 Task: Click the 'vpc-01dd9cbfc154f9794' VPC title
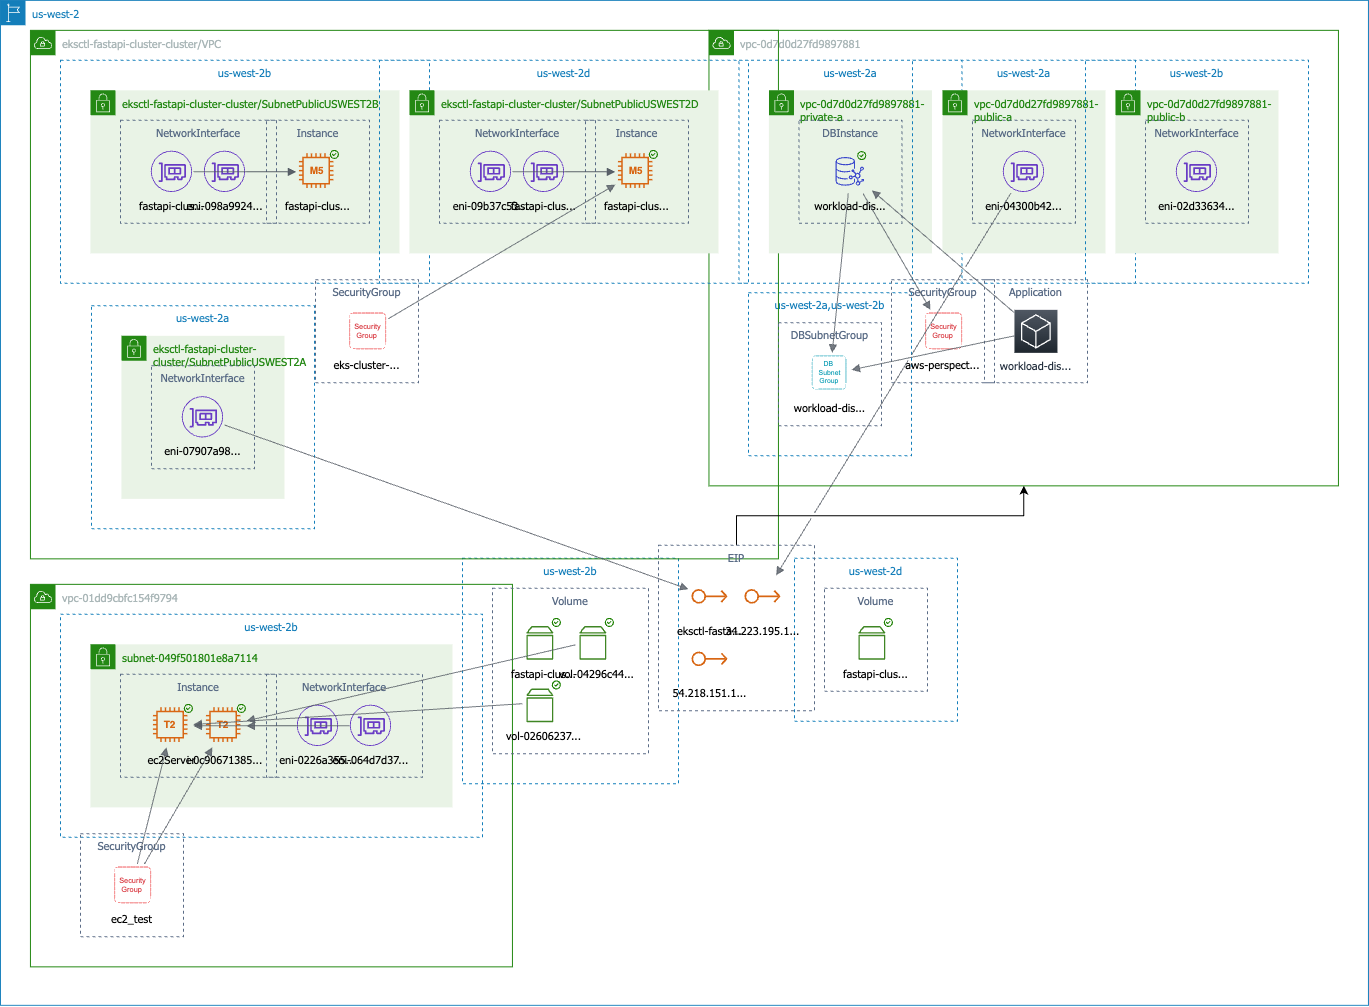[x=120, y=598]
